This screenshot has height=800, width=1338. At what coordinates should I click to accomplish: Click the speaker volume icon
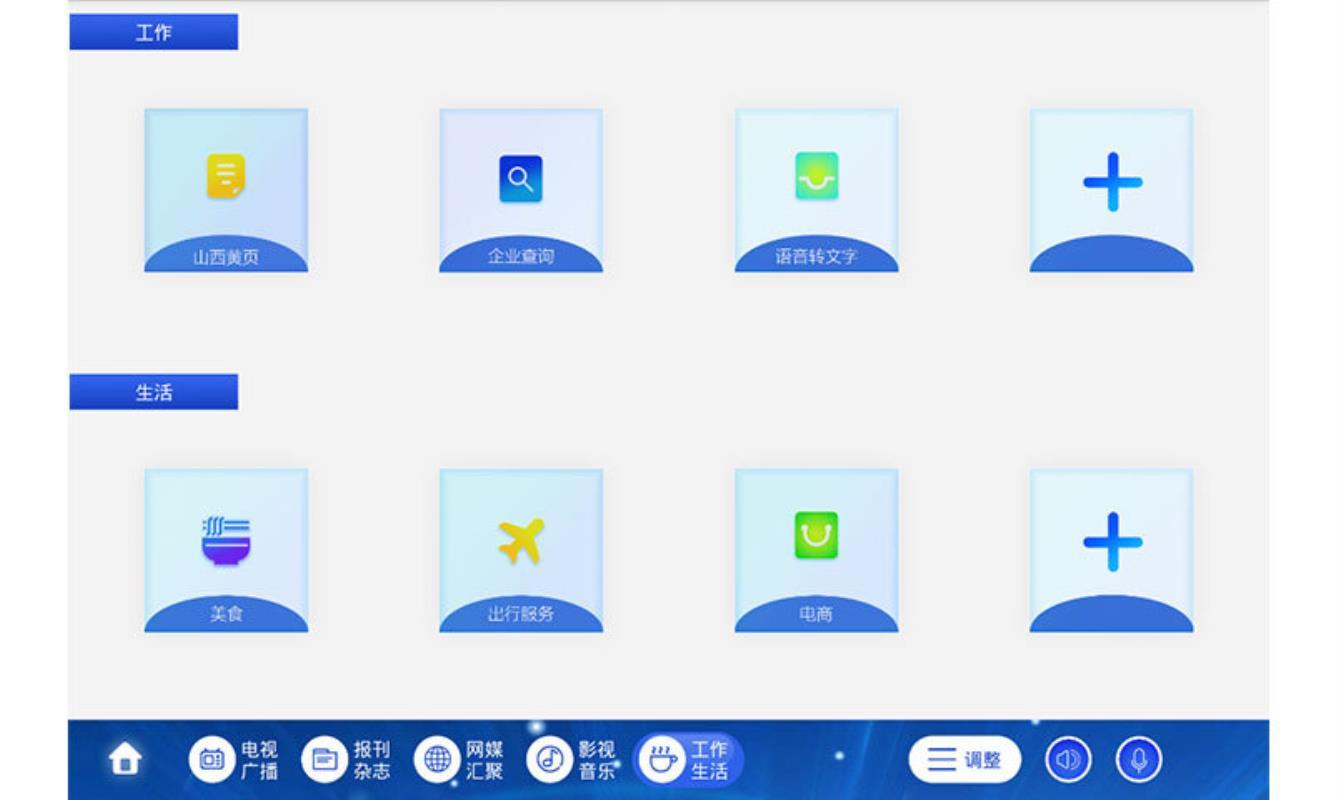[1066, 760]
